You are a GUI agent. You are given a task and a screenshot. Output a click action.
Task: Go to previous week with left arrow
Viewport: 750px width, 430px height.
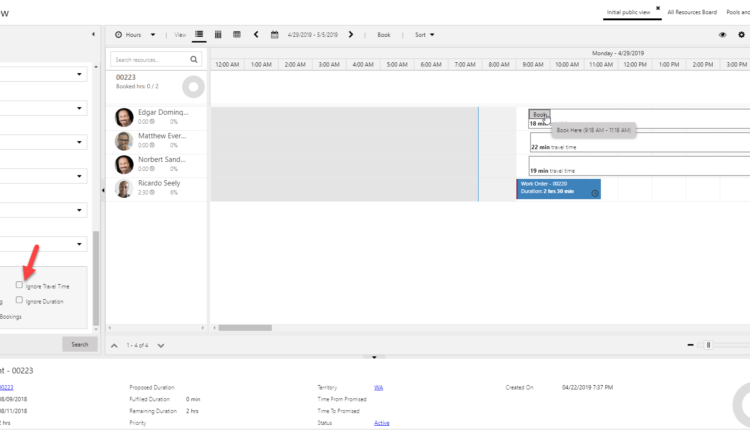(256, 34)
